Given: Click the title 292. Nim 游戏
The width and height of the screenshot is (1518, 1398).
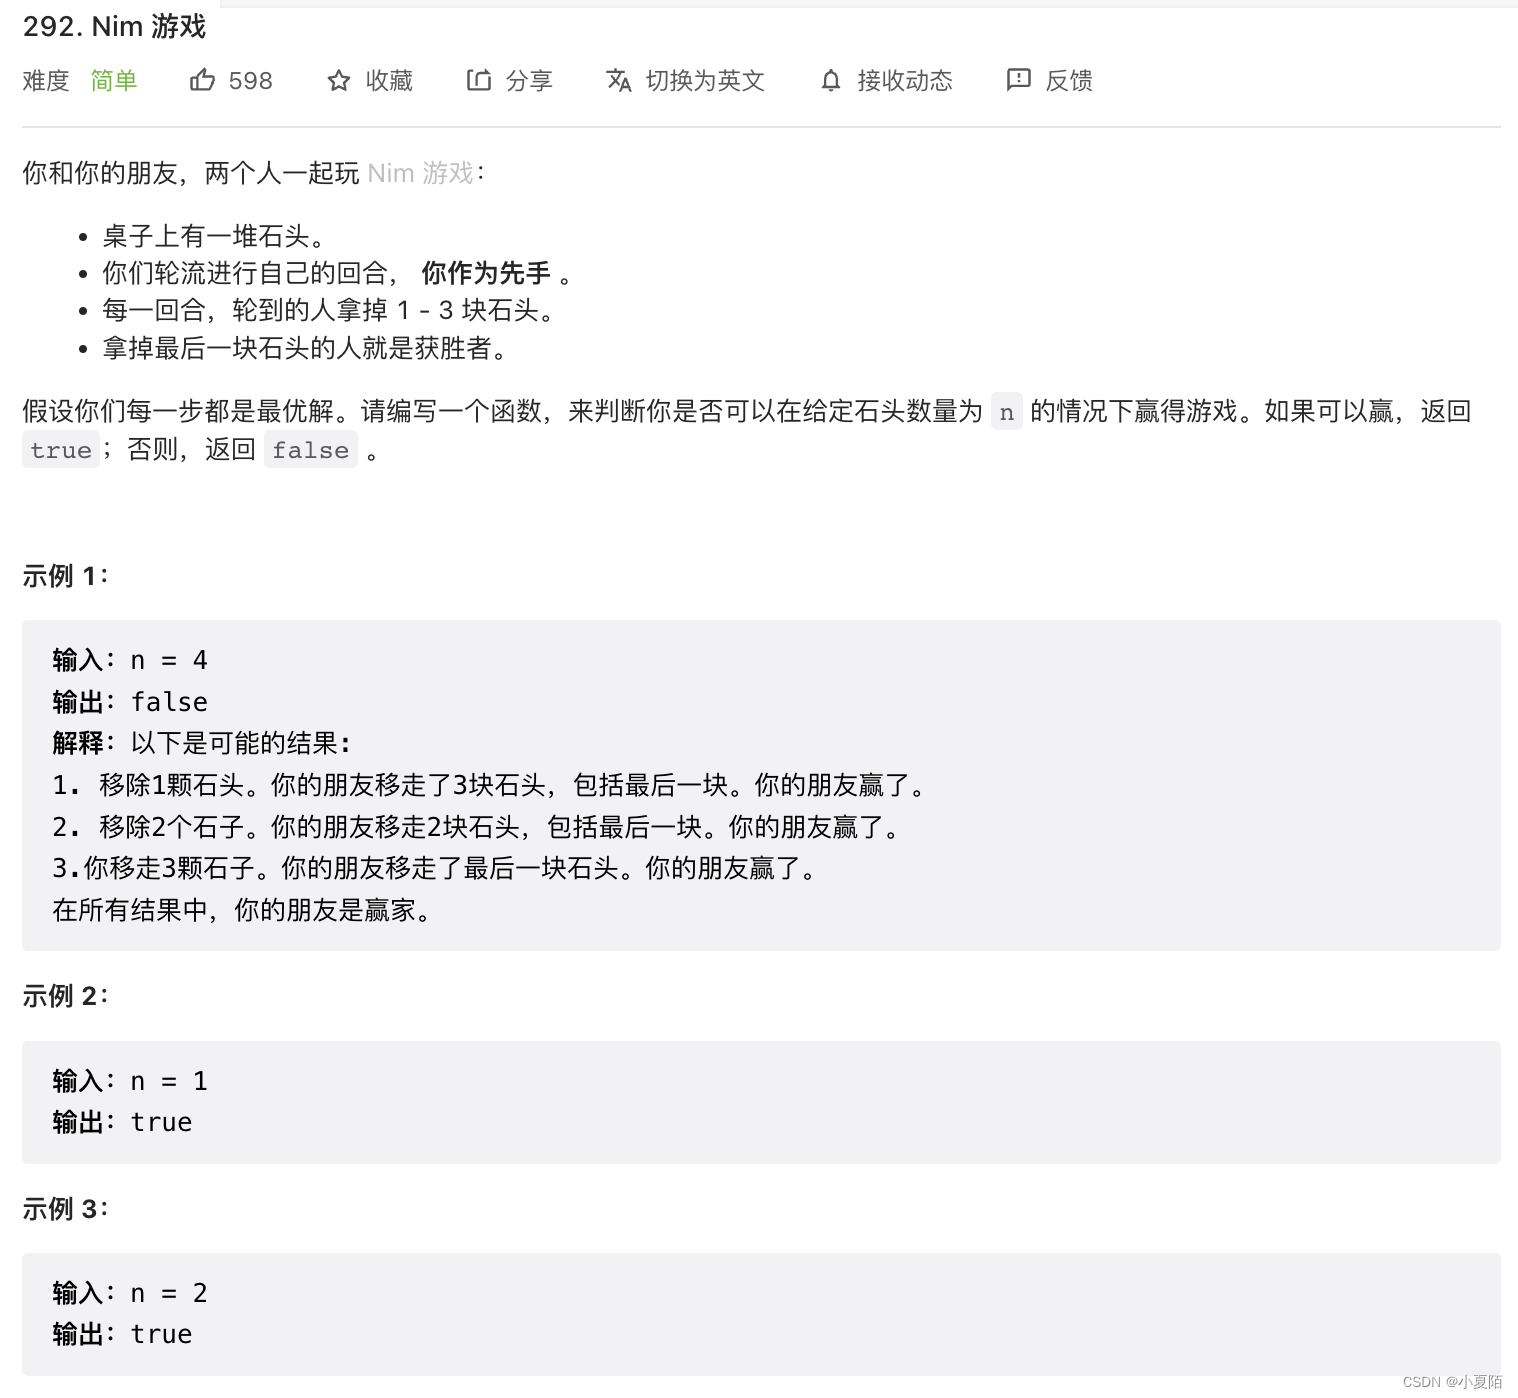Looking at the screenshot, I should point(114,26).
